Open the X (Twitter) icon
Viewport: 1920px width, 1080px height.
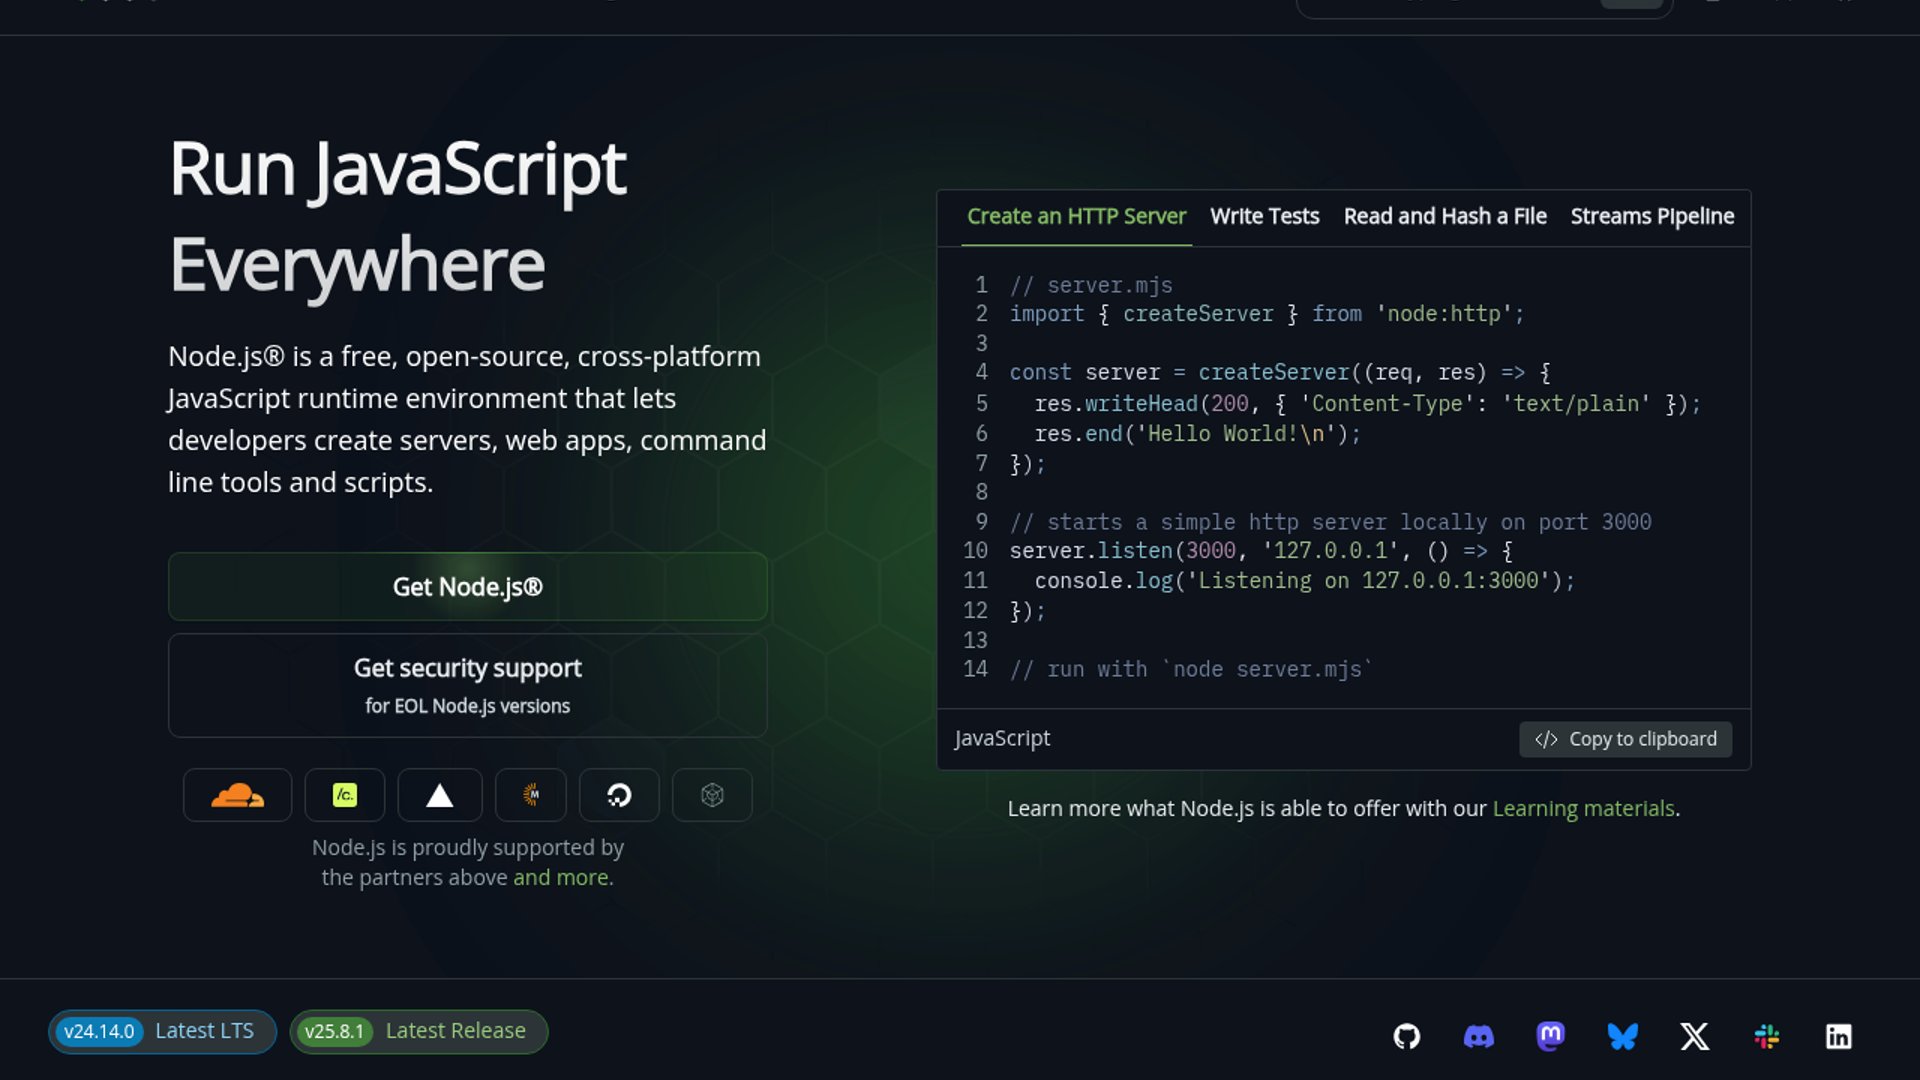point(1695,1036)
